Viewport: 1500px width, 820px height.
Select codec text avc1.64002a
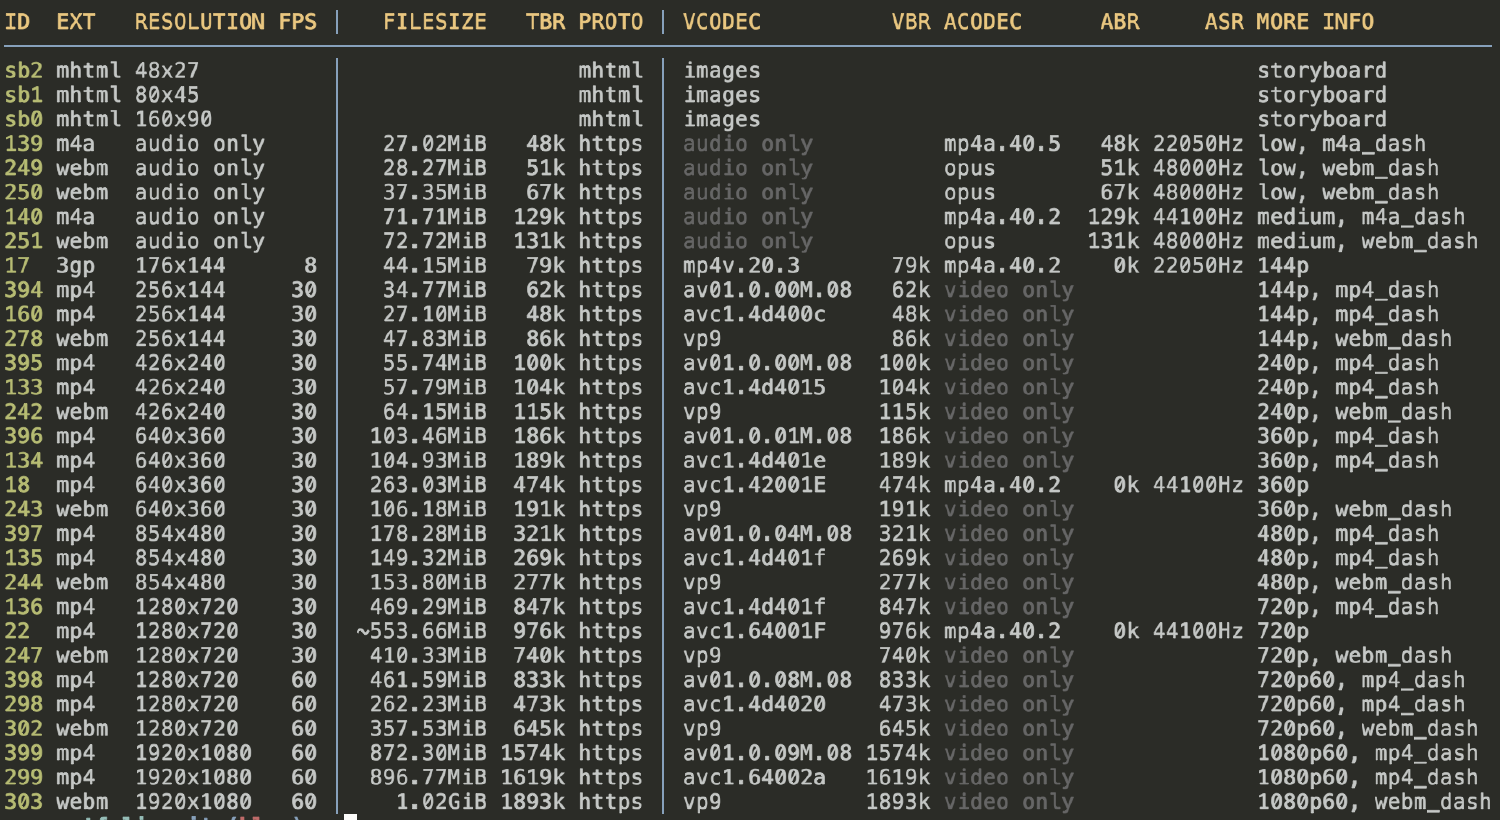pyautogui.click(x=755, y=777)
